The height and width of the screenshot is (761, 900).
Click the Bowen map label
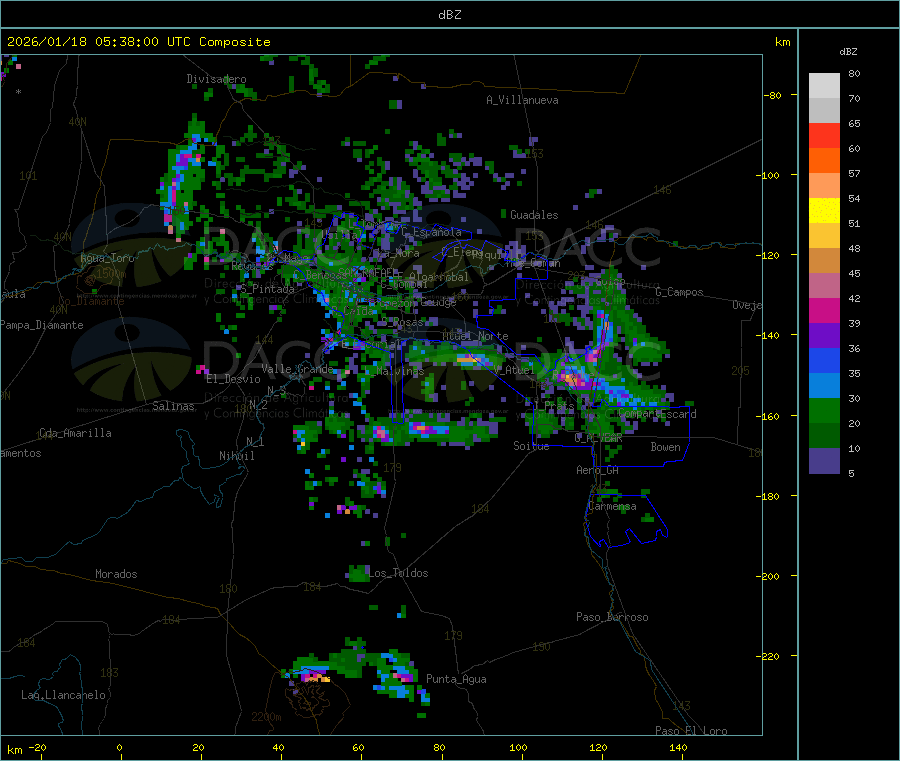coord(665,447)
